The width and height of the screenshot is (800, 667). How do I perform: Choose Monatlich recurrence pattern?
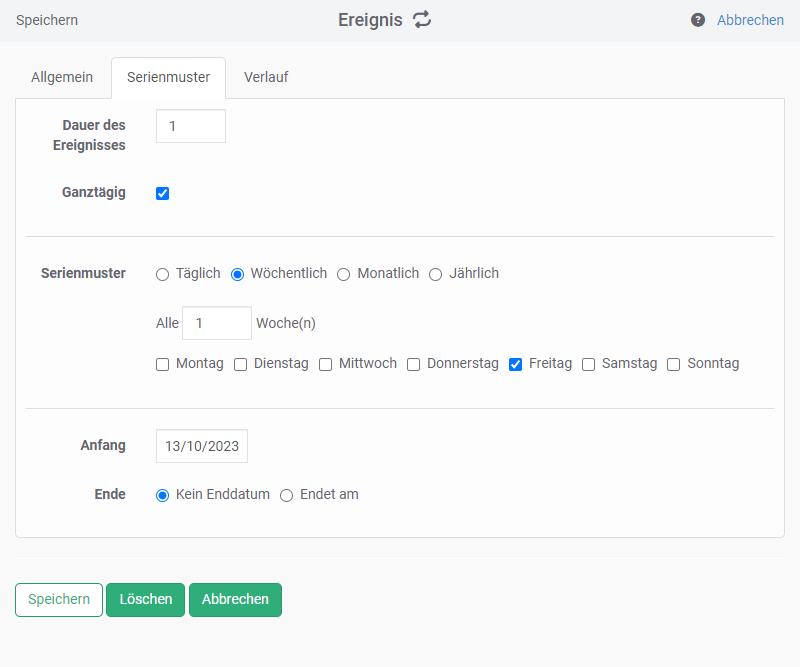coord(344,274)
